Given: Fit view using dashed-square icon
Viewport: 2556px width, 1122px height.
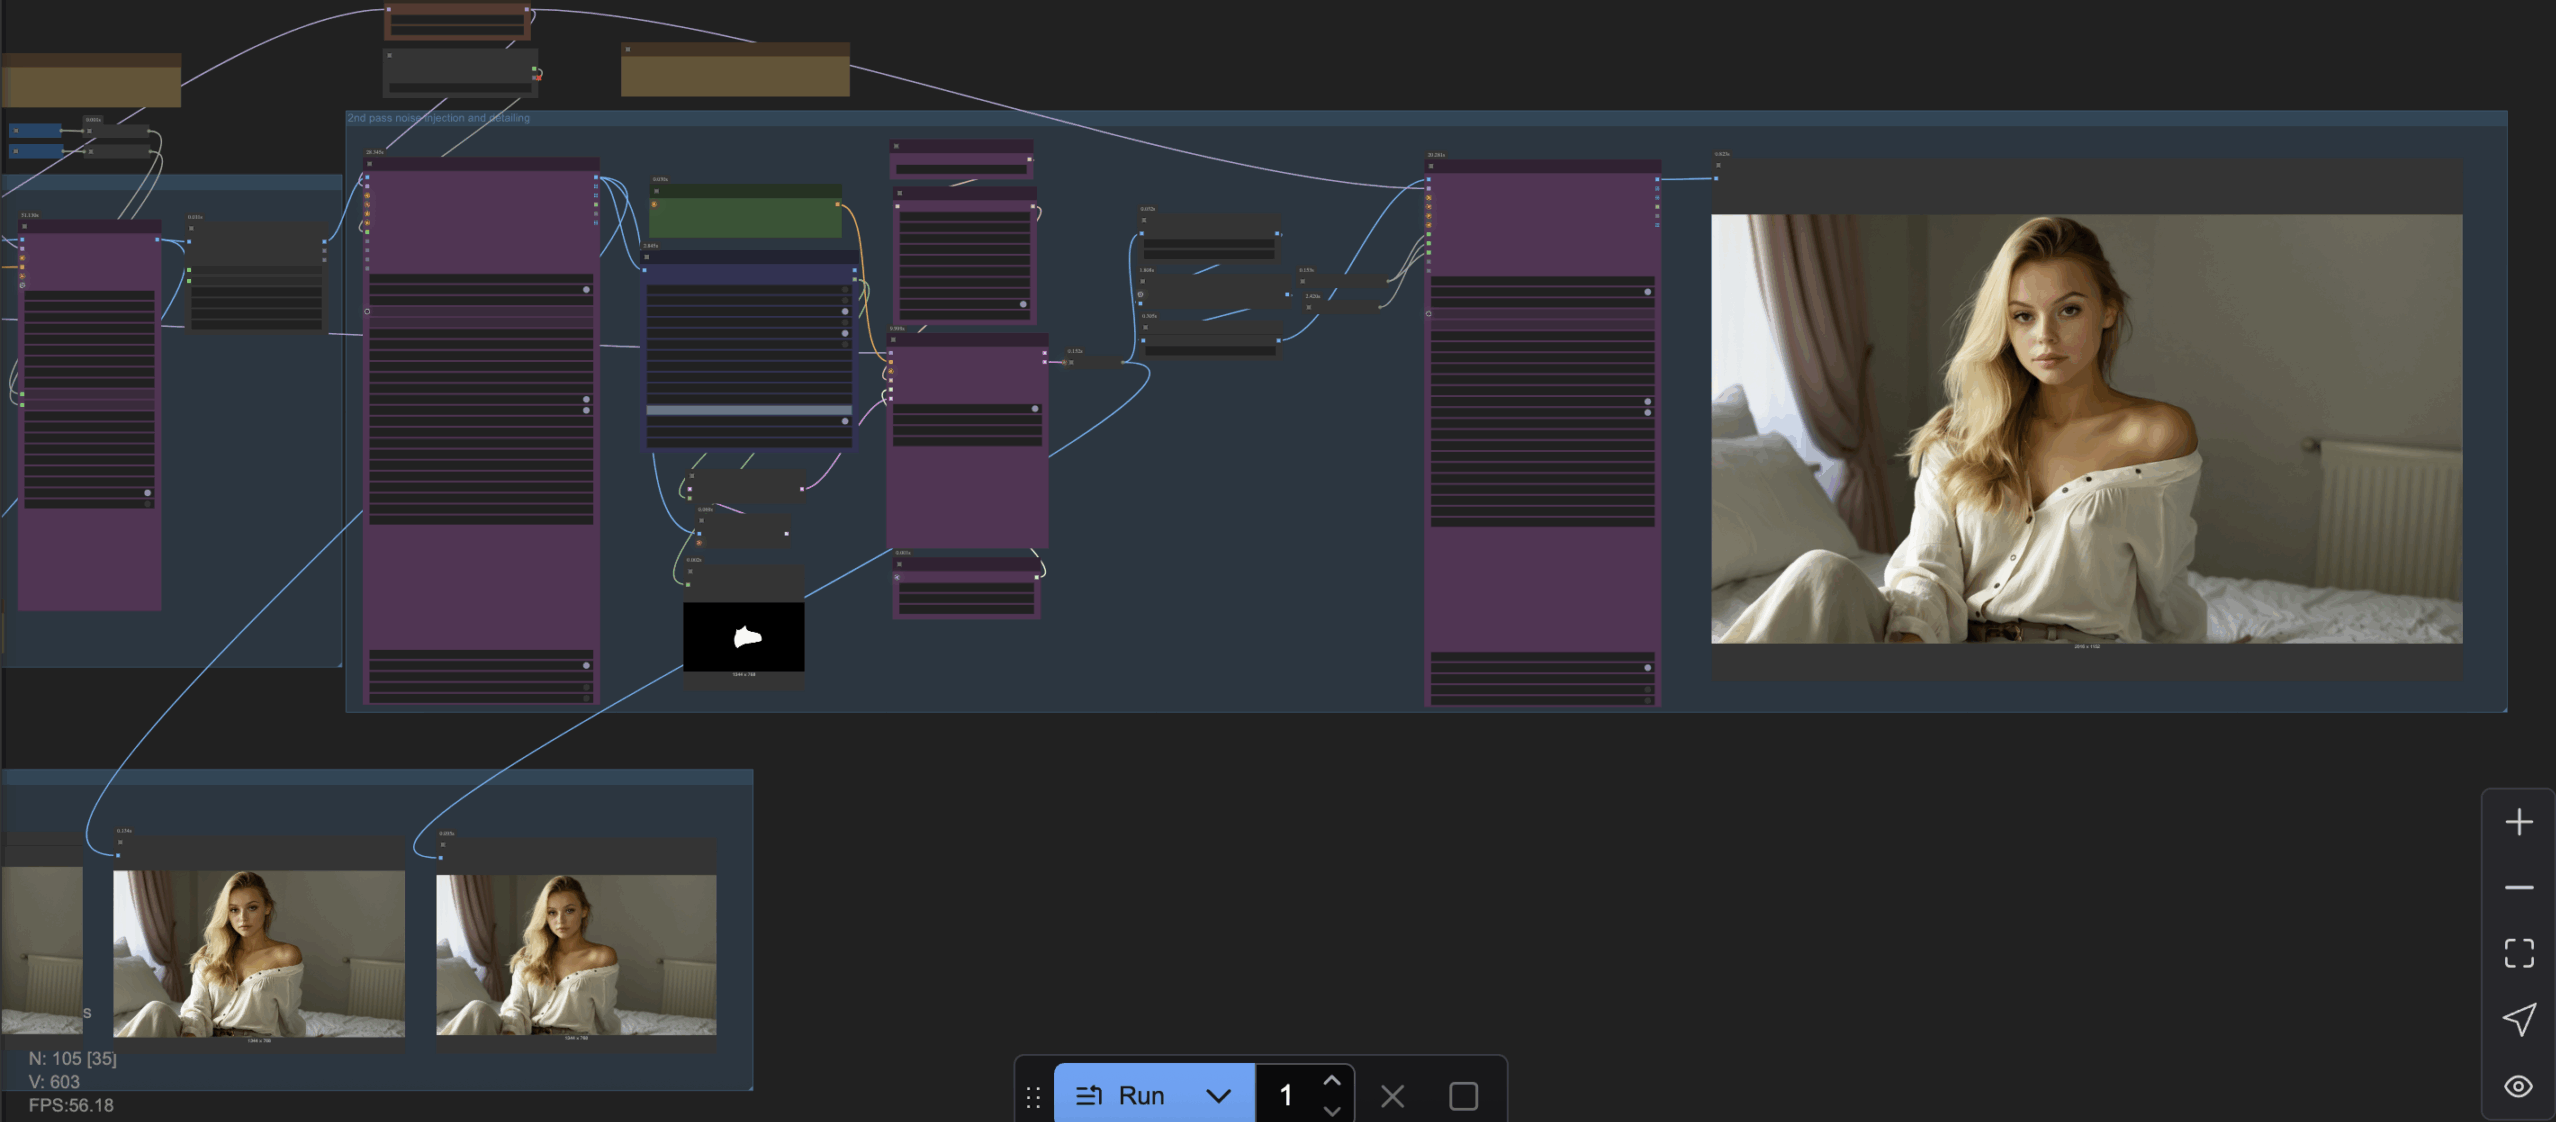Looking at the screenshot, I should (x=2518, y=953).
